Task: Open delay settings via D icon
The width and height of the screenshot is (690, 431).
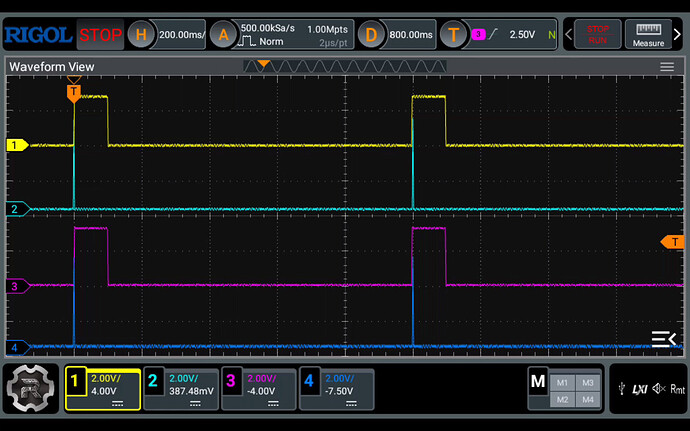Action: tap(372, 35)
